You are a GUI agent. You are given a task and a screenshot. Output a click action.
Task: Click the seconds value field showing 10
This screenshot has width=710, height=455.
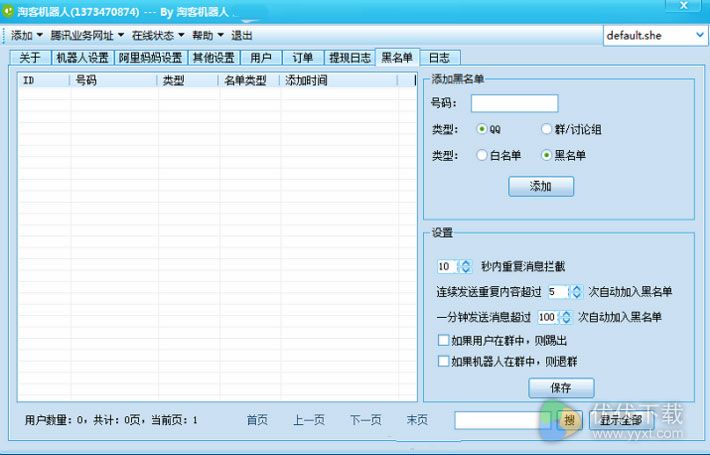(447, 266)
